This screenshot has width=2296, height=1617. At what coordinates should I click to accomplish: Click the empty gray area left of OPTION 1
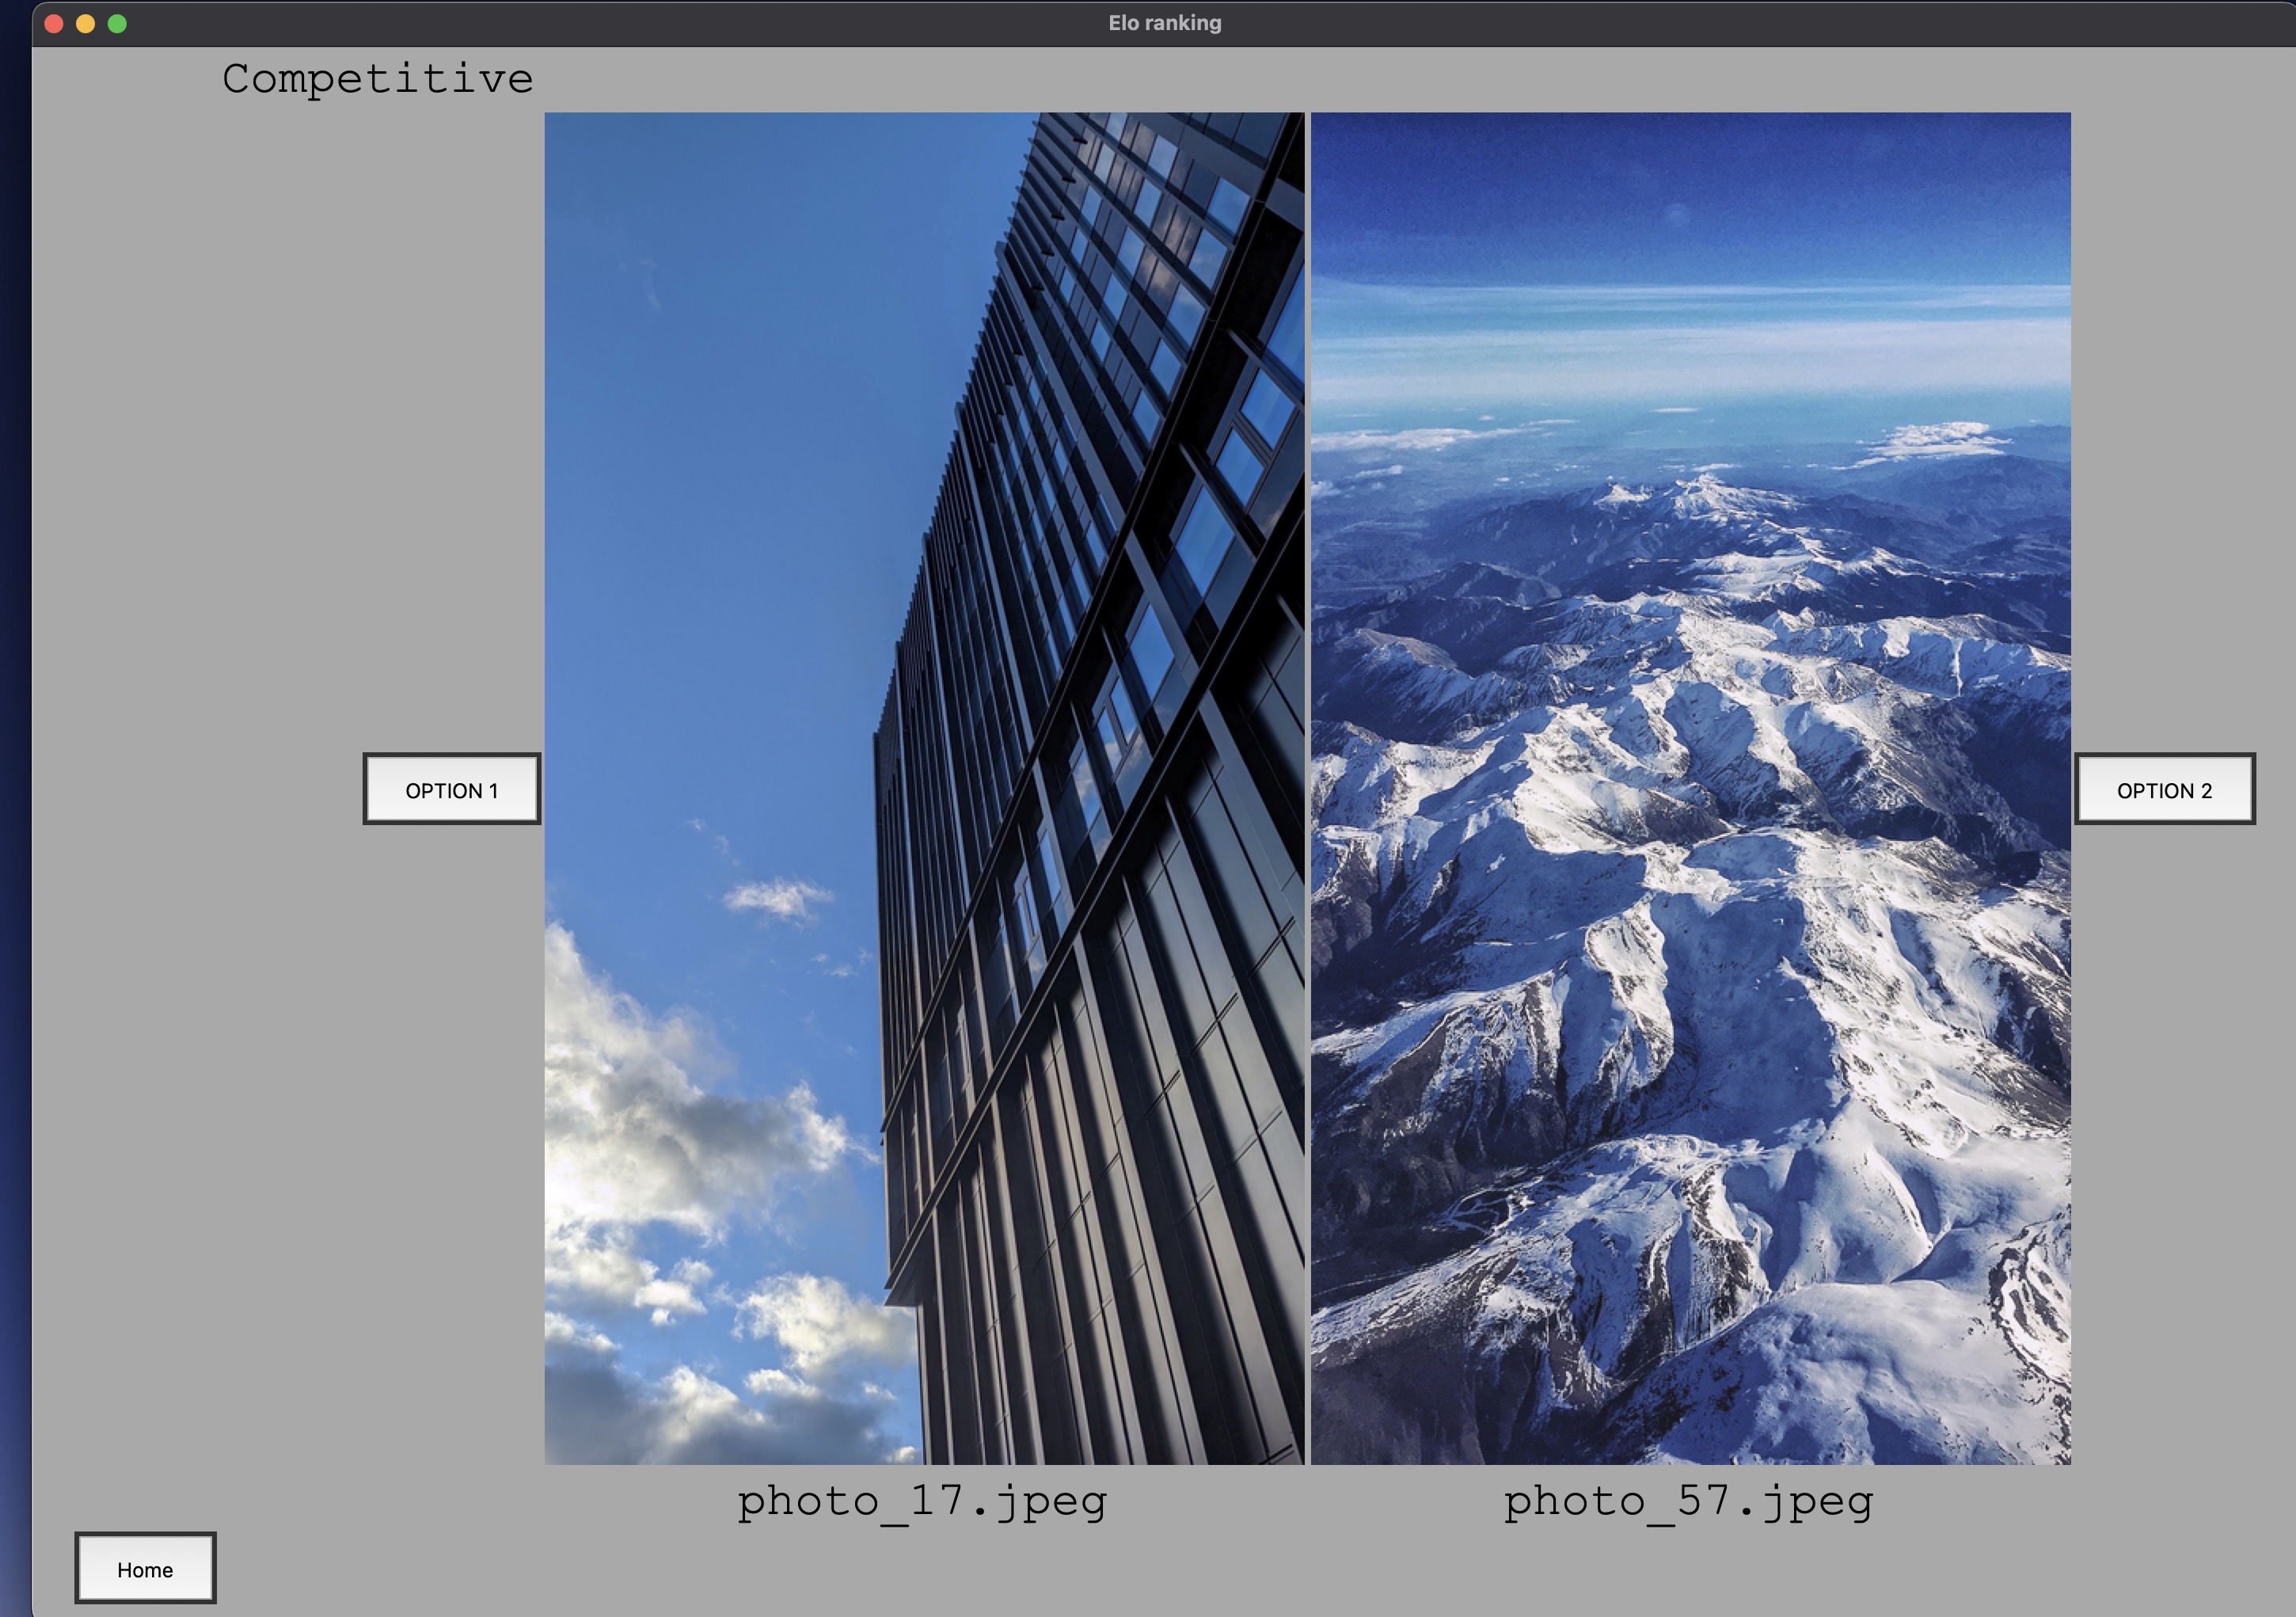(x=200, y=790)
